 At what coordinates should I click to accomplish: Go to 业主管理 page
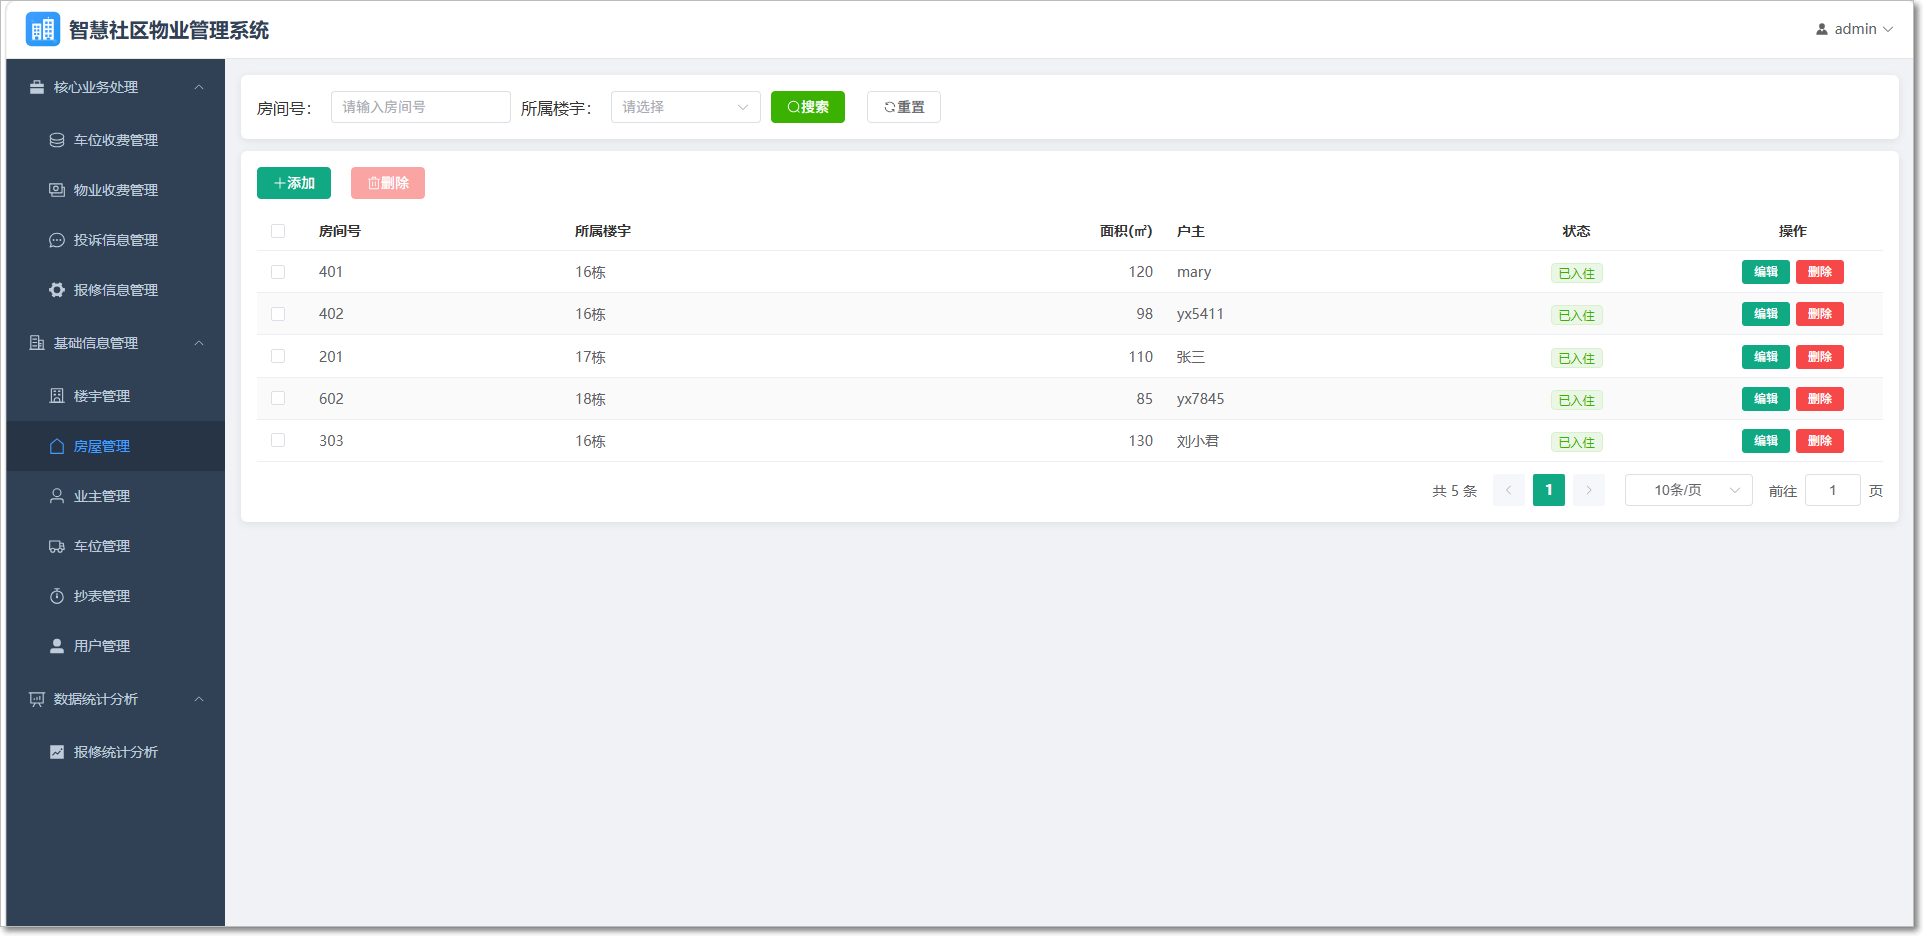(116, 496)
